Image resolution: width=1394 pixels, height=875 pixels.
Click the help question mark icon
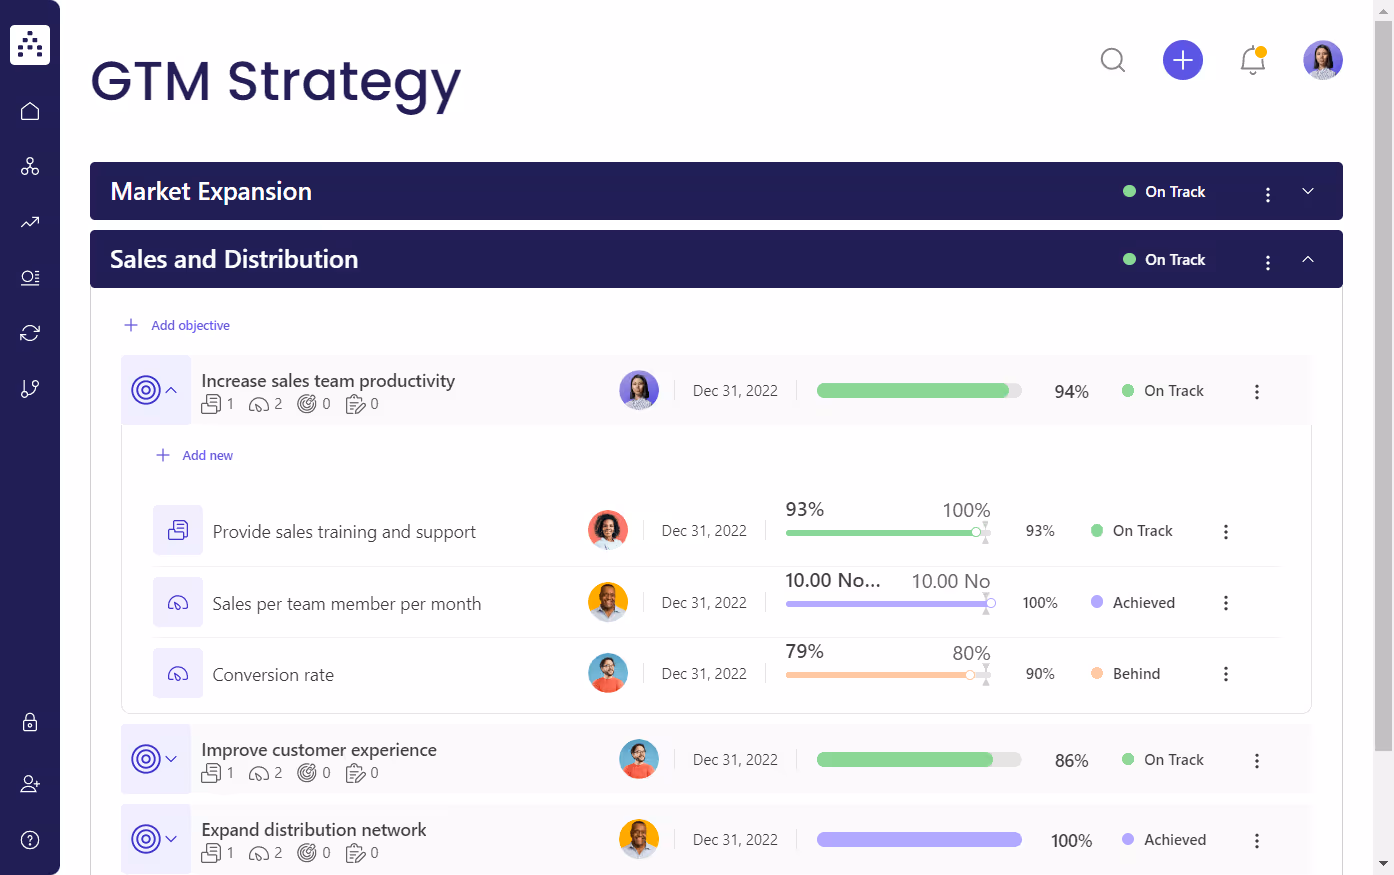[x=30, y=839]
